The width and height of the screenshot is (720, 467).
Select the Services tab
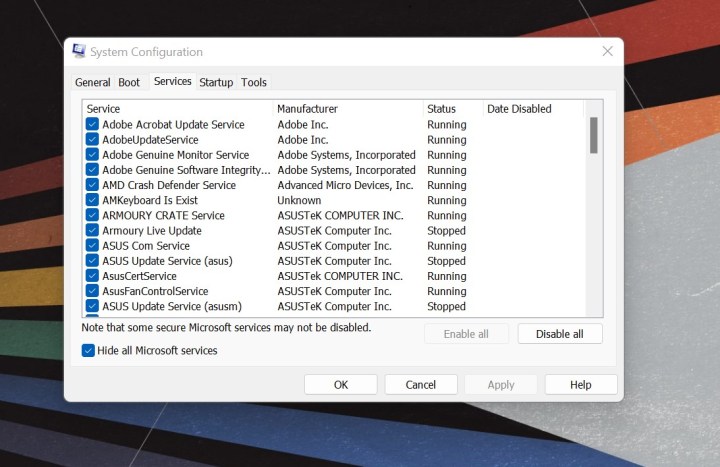pos(173,81)
